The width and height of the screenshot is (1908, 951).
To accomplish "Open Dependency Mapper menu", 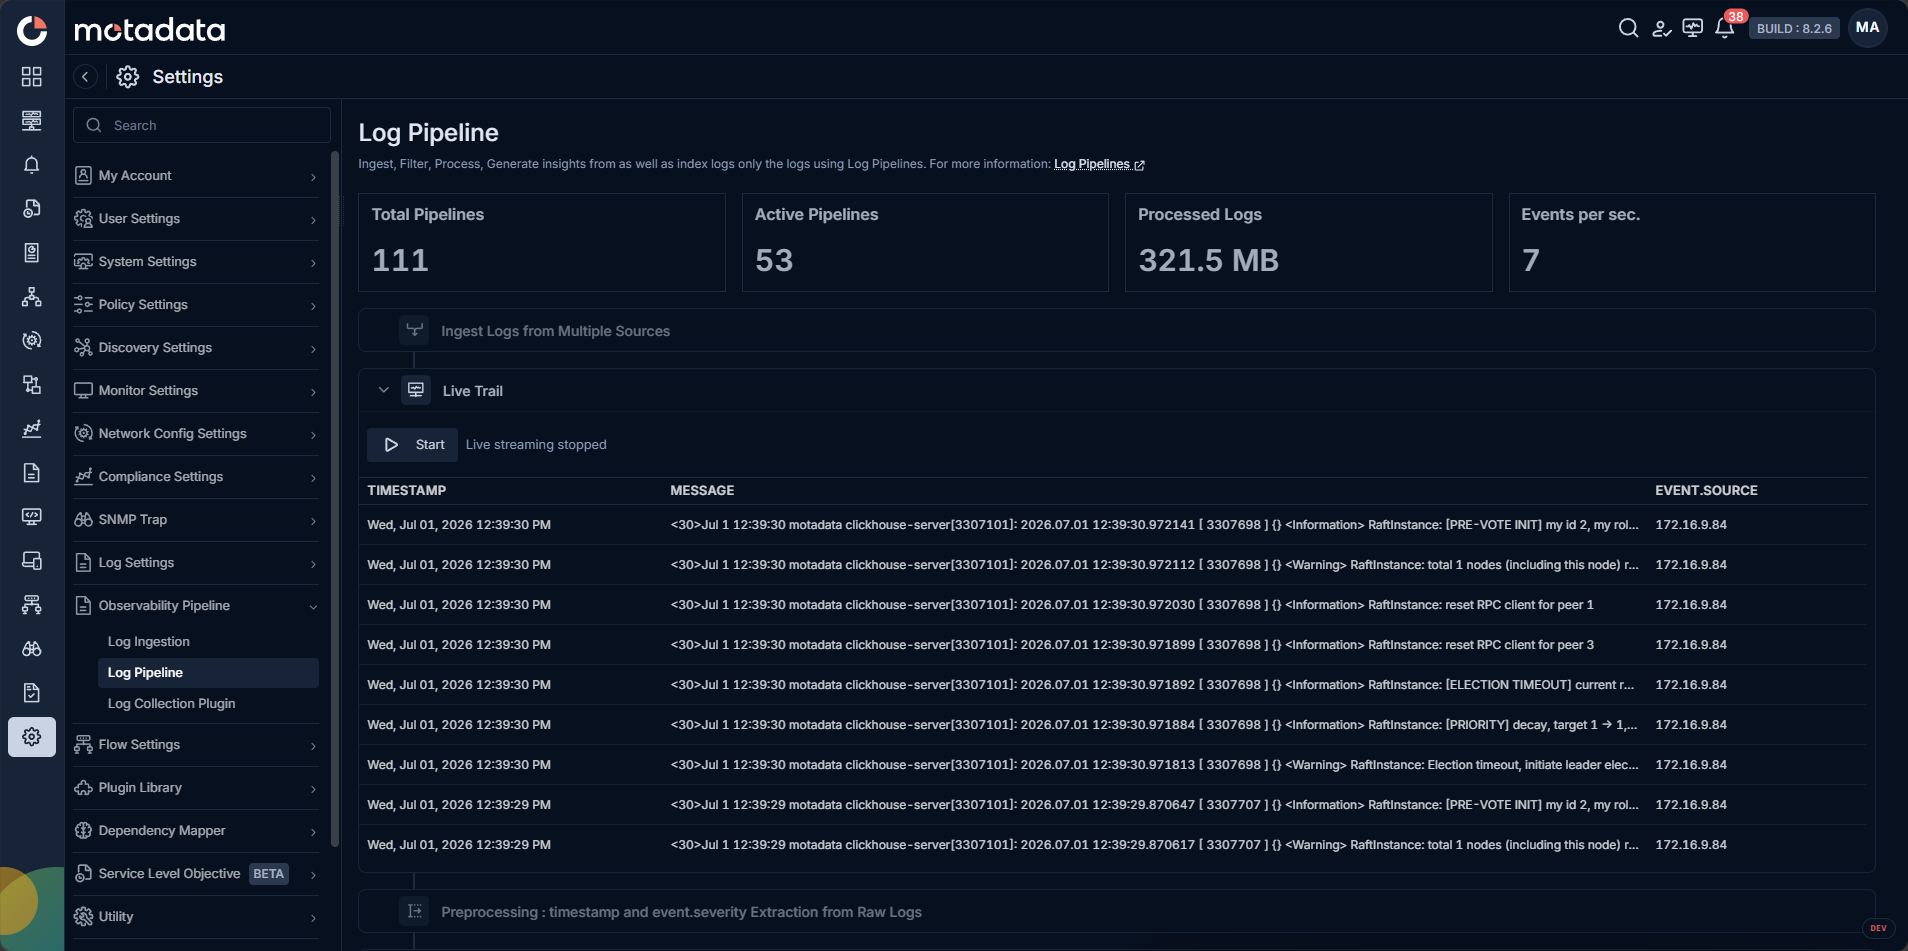I will 196,831.
